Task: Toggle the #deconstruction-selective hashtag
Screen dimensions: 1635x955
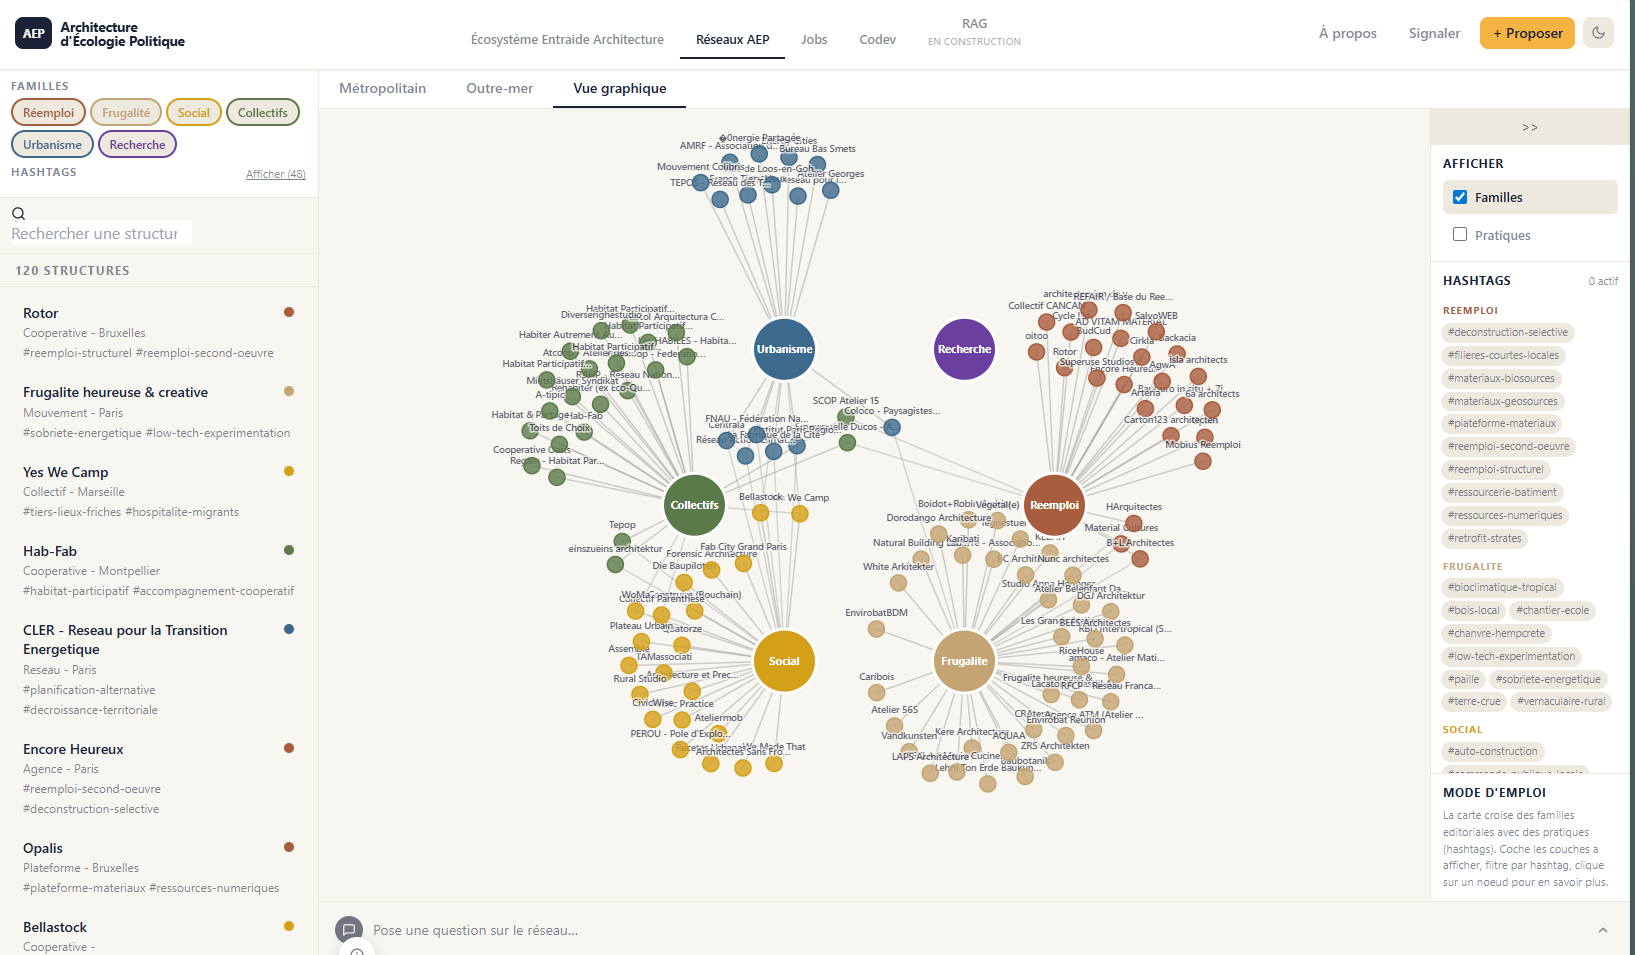Action: tap(1508, 332)
